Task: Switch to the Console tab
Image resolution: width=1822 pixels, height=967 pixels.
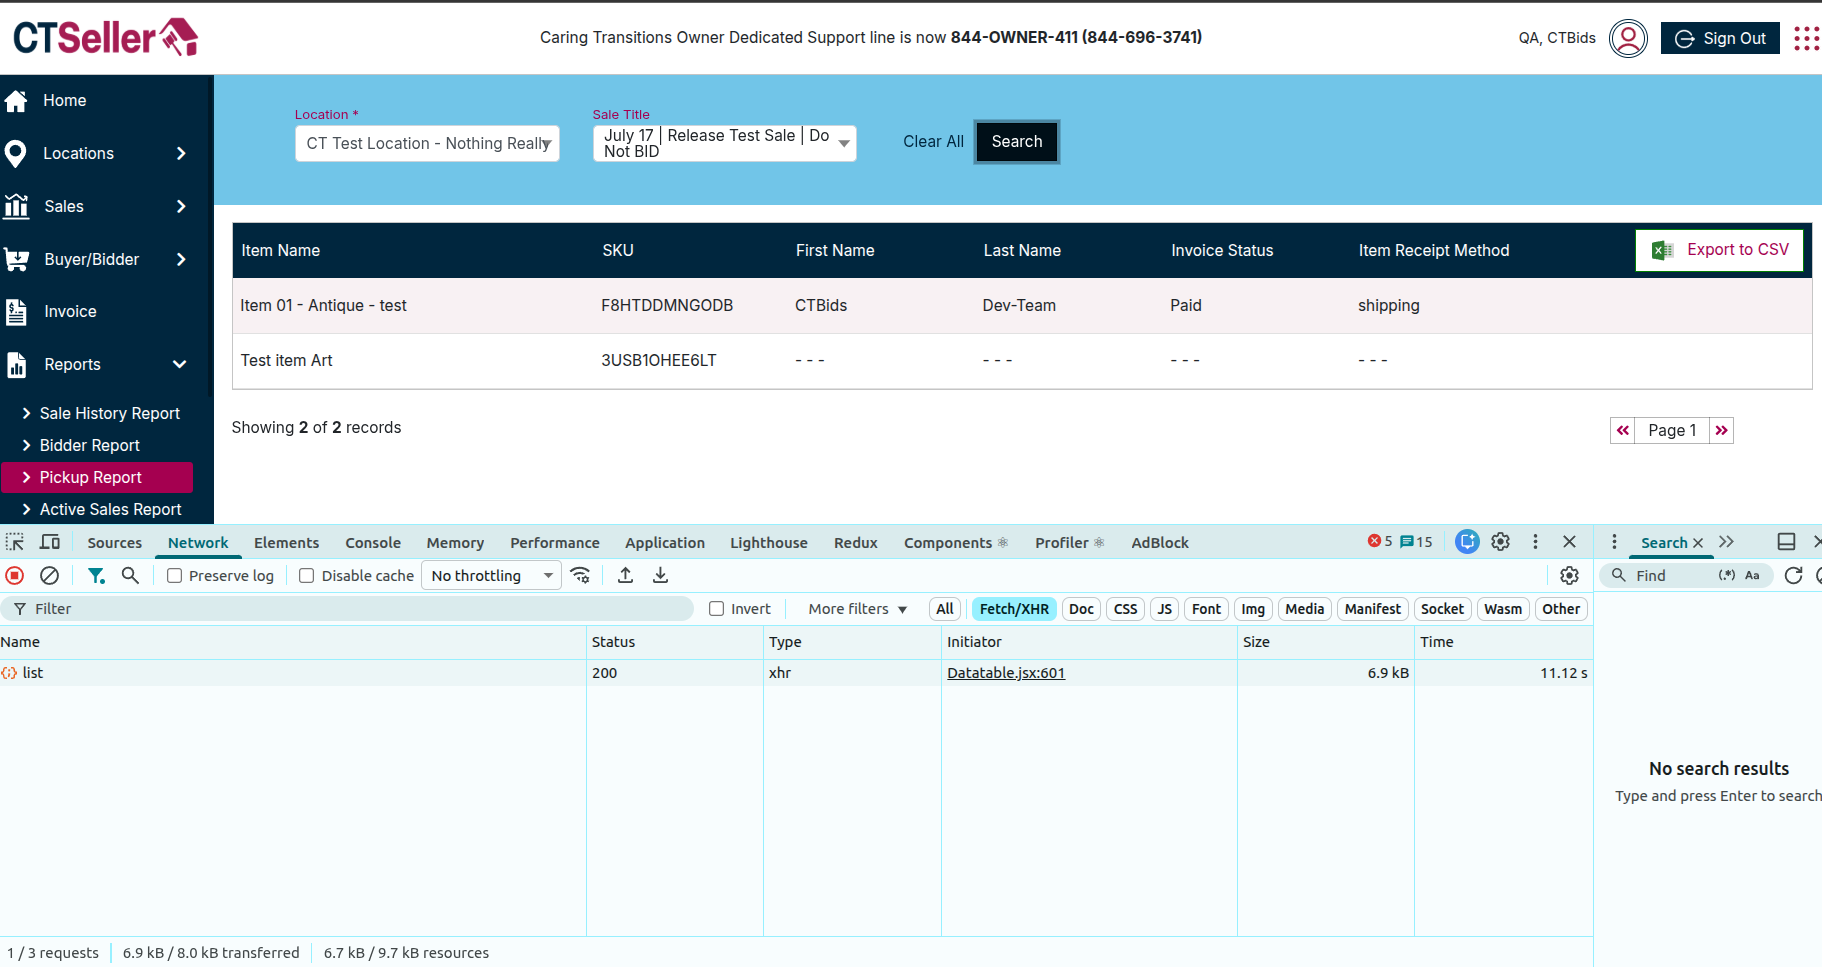Action: pyautogui.click(x=373, y=543)
